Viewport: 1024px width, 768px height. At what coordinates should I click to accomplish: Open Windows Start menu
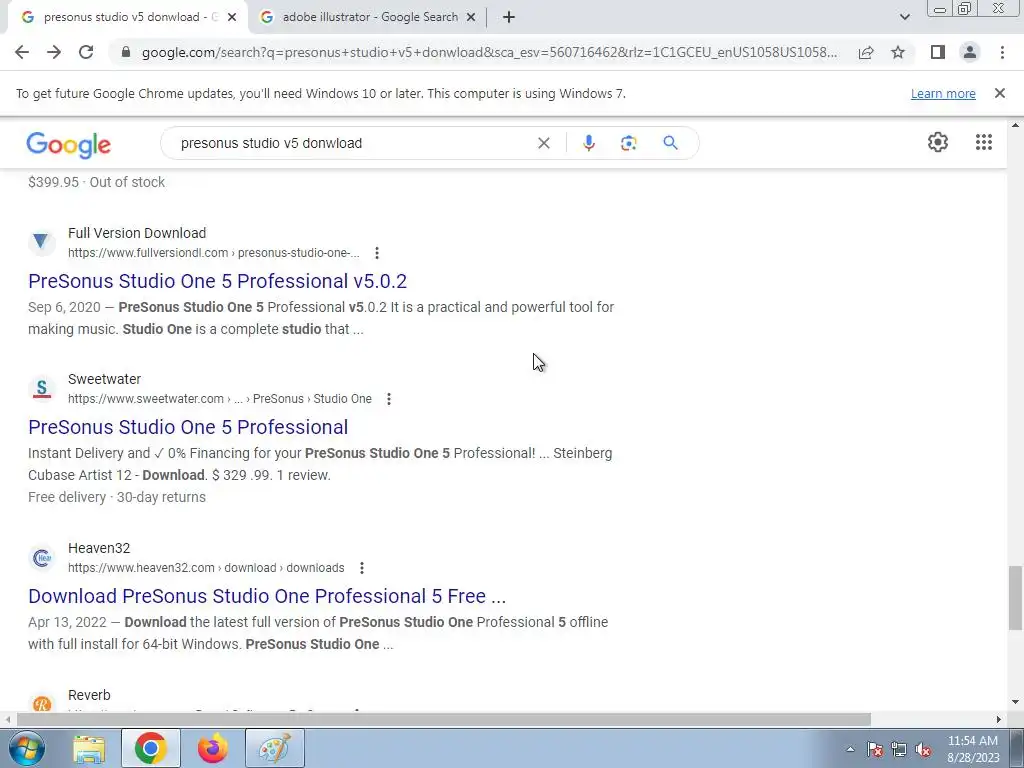click(26, 748)
